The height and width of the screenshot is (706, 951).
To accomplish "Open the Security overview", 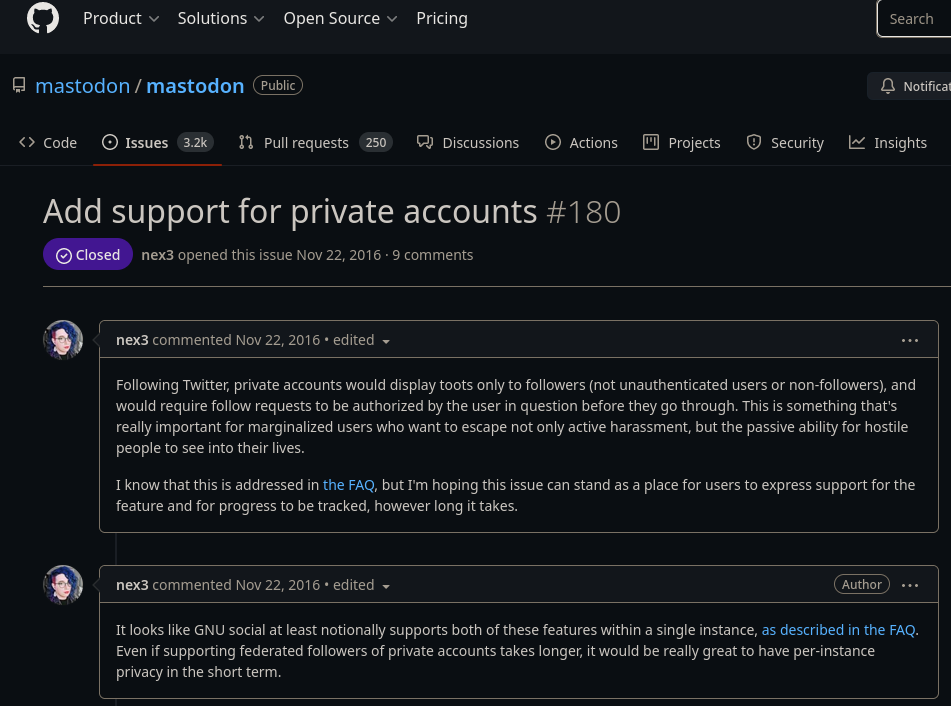I will click(x=784, y=142).
